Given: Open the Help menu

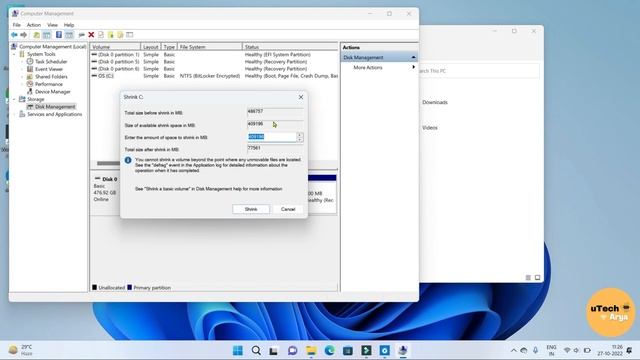Looking at the screenshot, I should [x=69, y=25].
